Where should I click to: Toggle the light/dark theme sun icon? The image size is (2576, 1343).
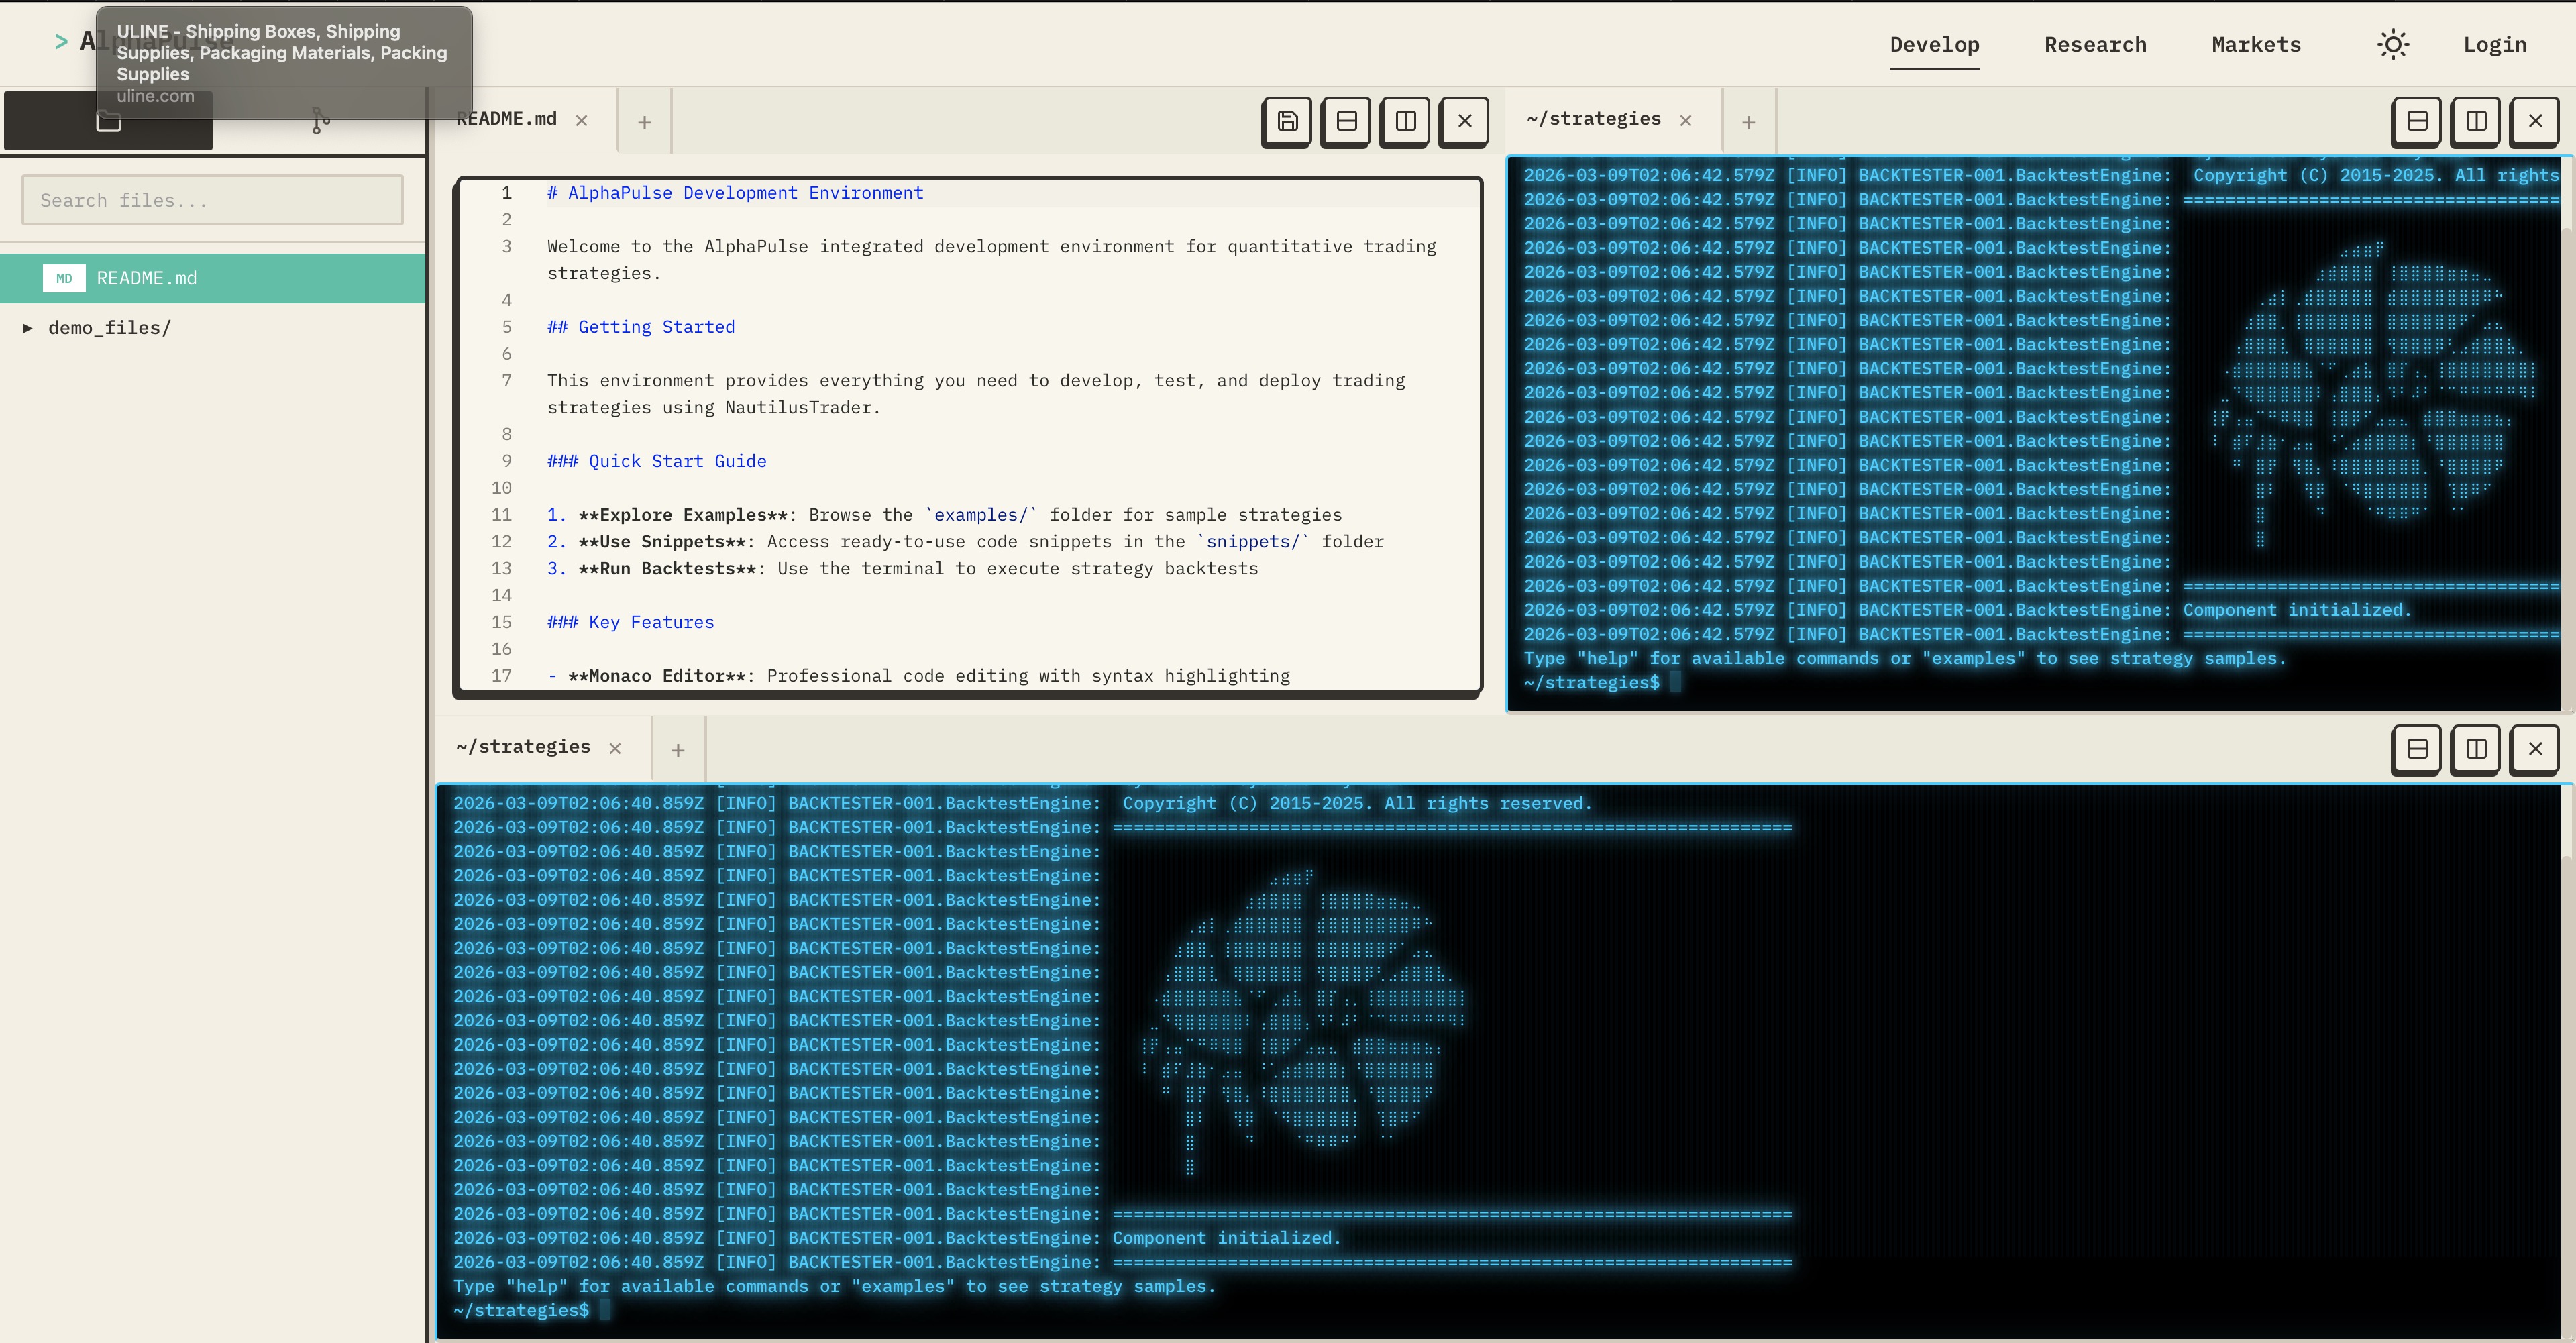[x=2392, y=45]
